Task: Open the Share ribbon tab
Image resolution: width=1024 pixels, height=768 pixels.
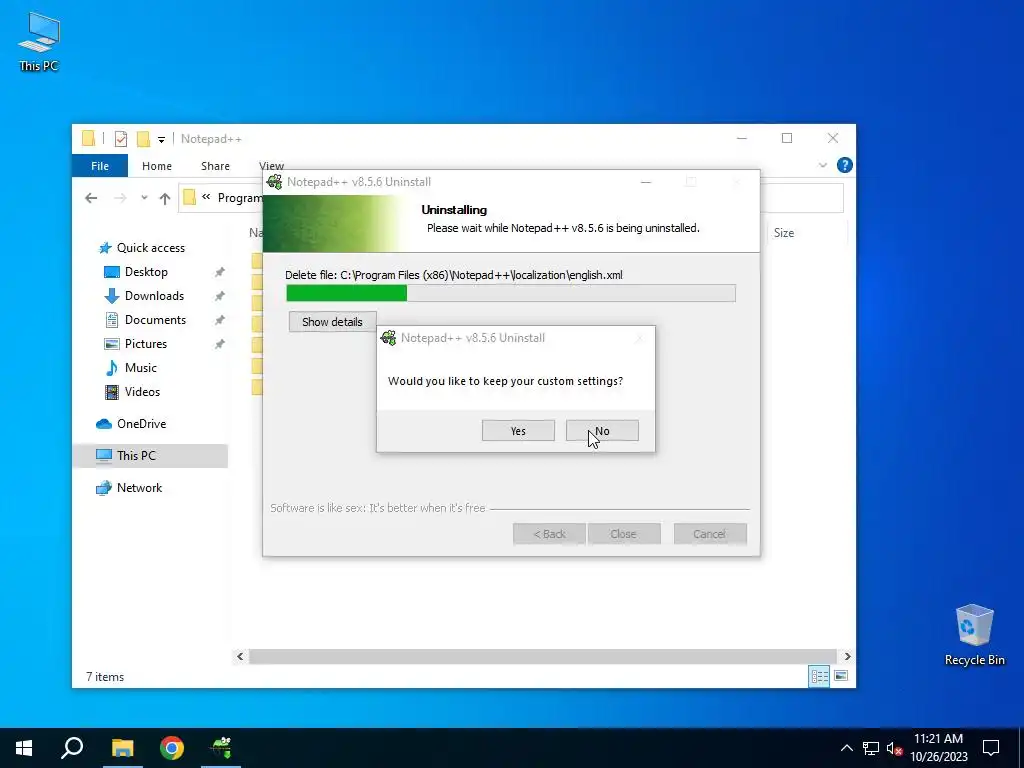Action: coord(215,166)
